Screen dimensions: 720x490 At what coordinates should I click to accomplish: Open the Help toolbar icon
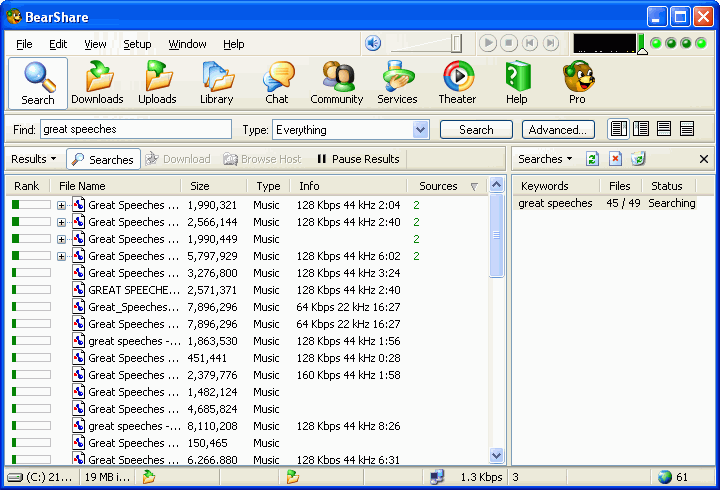click(x=517, y=84)
